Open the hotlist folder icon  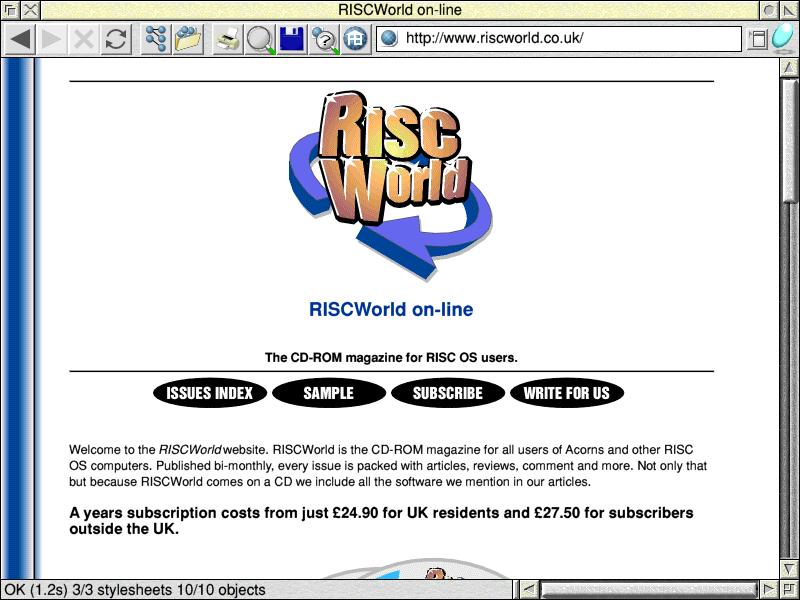(188, 39)
